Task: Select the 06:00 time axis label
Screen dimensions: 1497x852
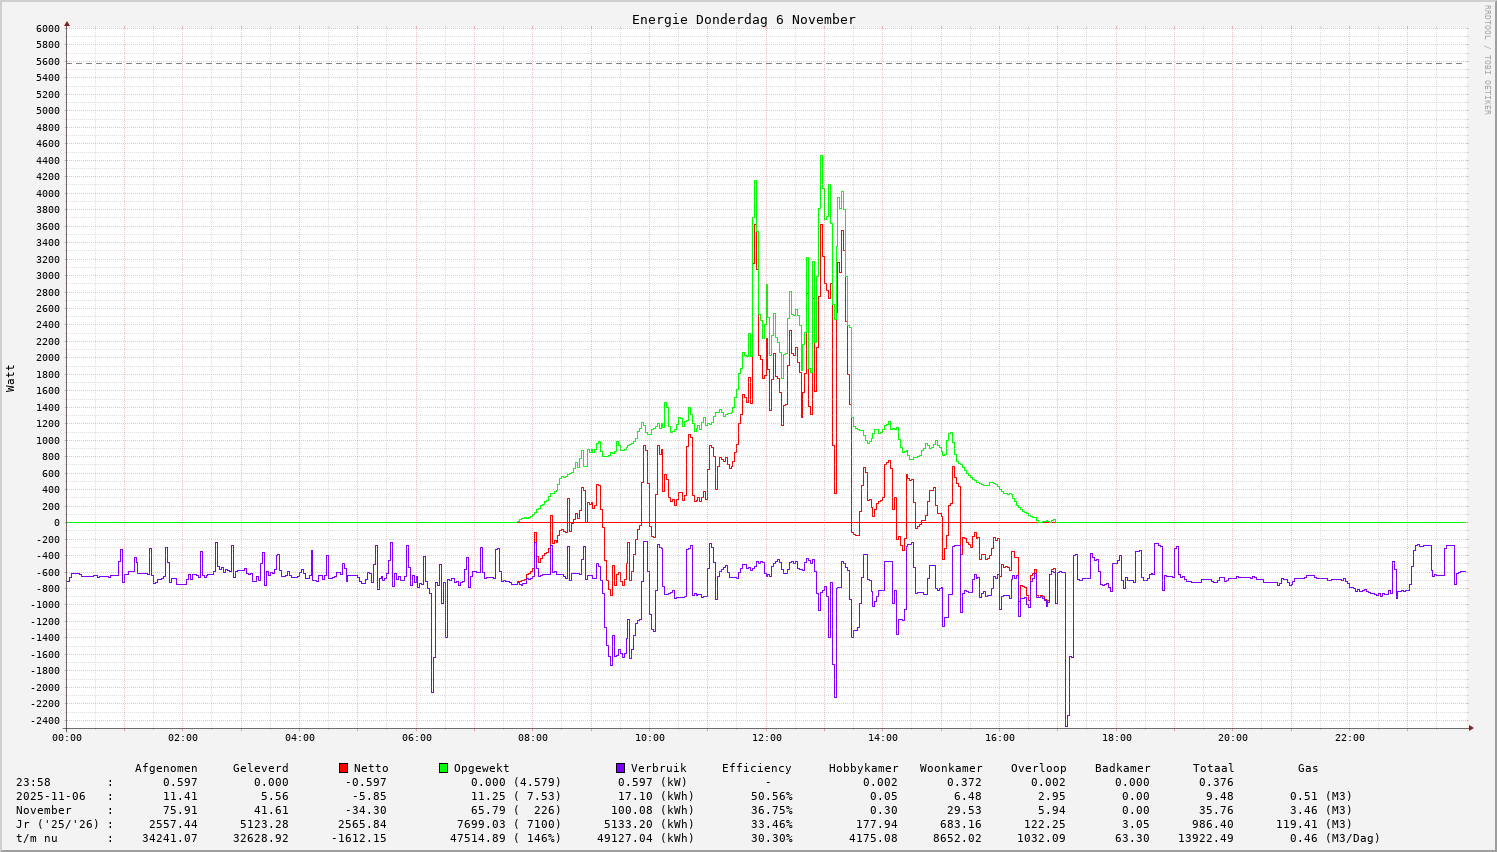Action: point(416,738)
